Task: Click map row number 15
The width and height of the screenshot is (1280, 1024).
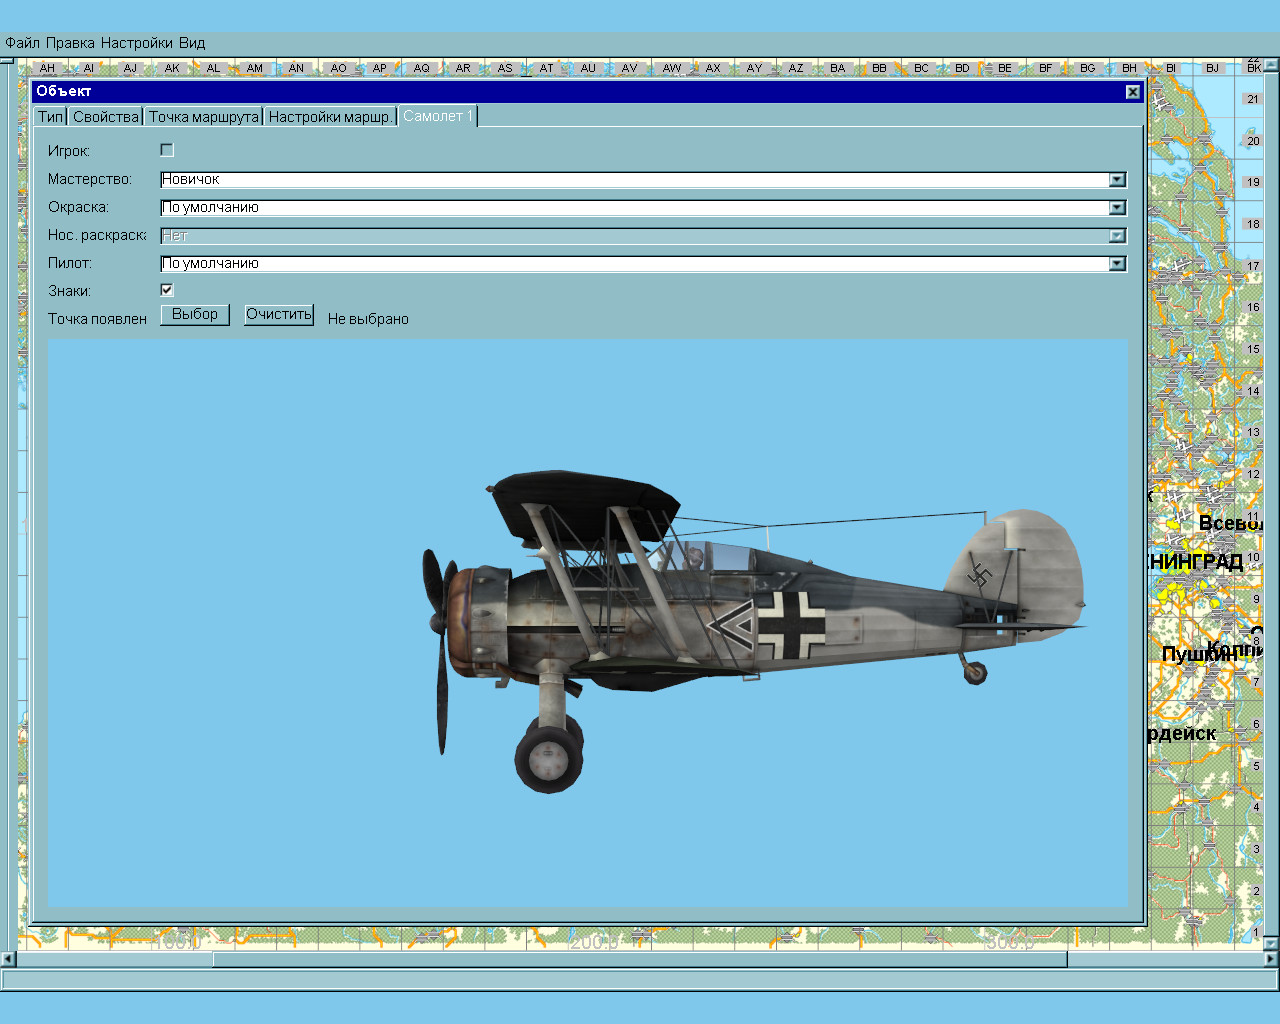Action: pos(1253,349)
